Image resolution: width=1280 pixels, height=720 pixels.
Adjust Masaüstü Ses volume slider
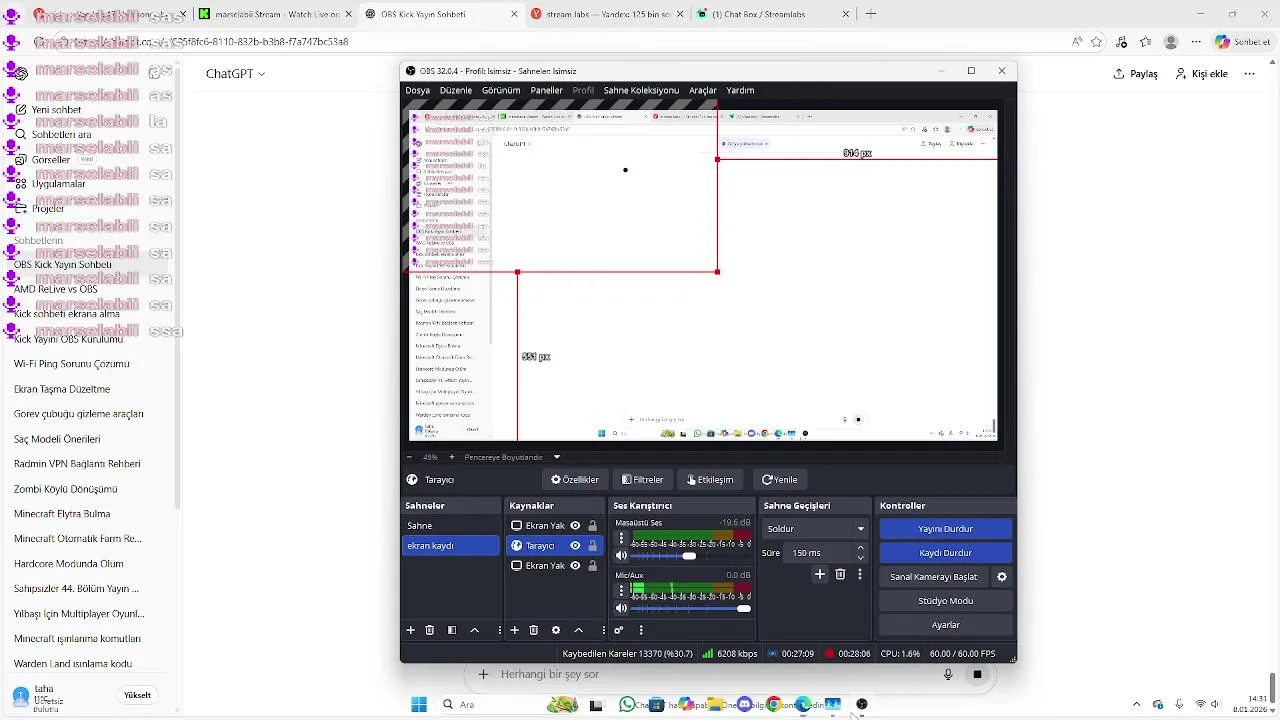(690, 556)
